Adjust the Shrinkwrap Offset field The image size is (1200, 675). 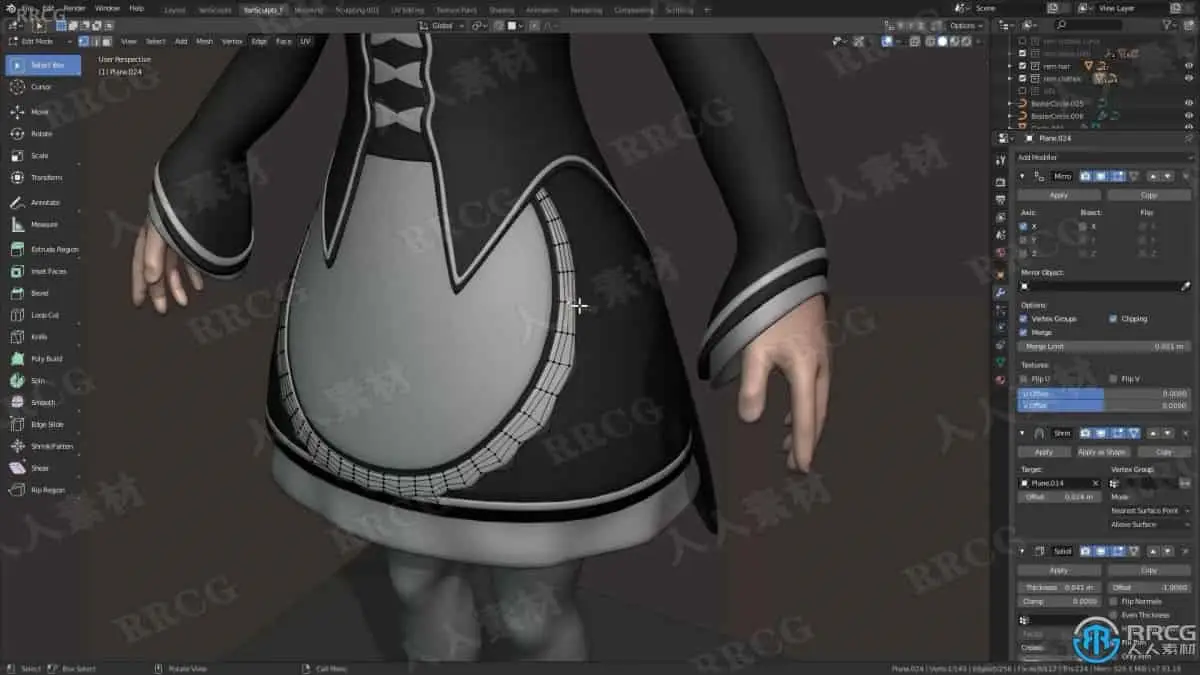1059,496
